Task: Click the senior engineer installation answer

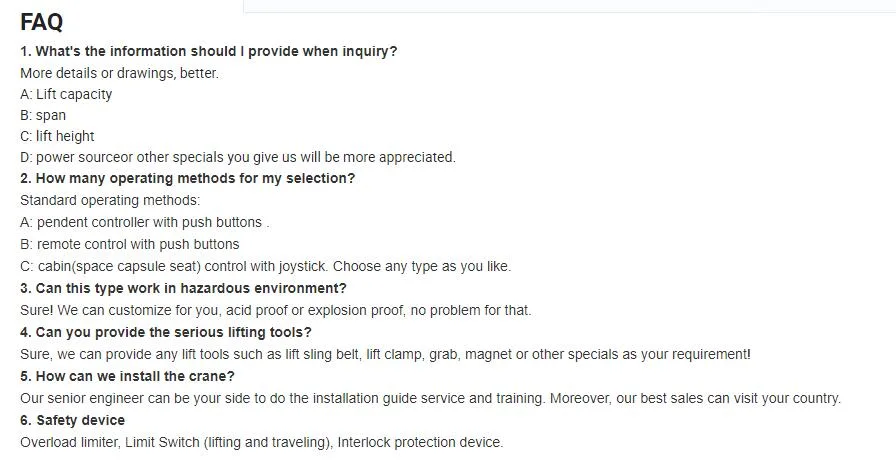Action: coord(430,398)
